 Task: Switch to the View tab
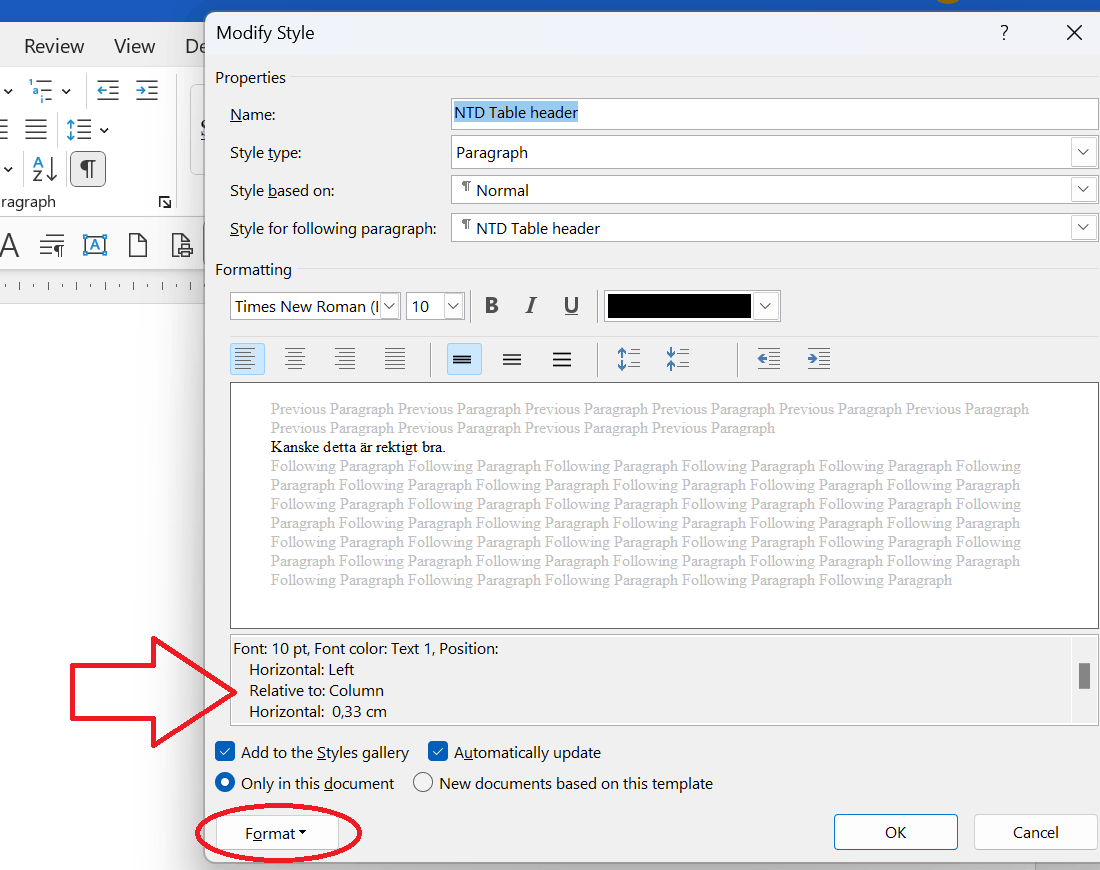tap(134, 46)
